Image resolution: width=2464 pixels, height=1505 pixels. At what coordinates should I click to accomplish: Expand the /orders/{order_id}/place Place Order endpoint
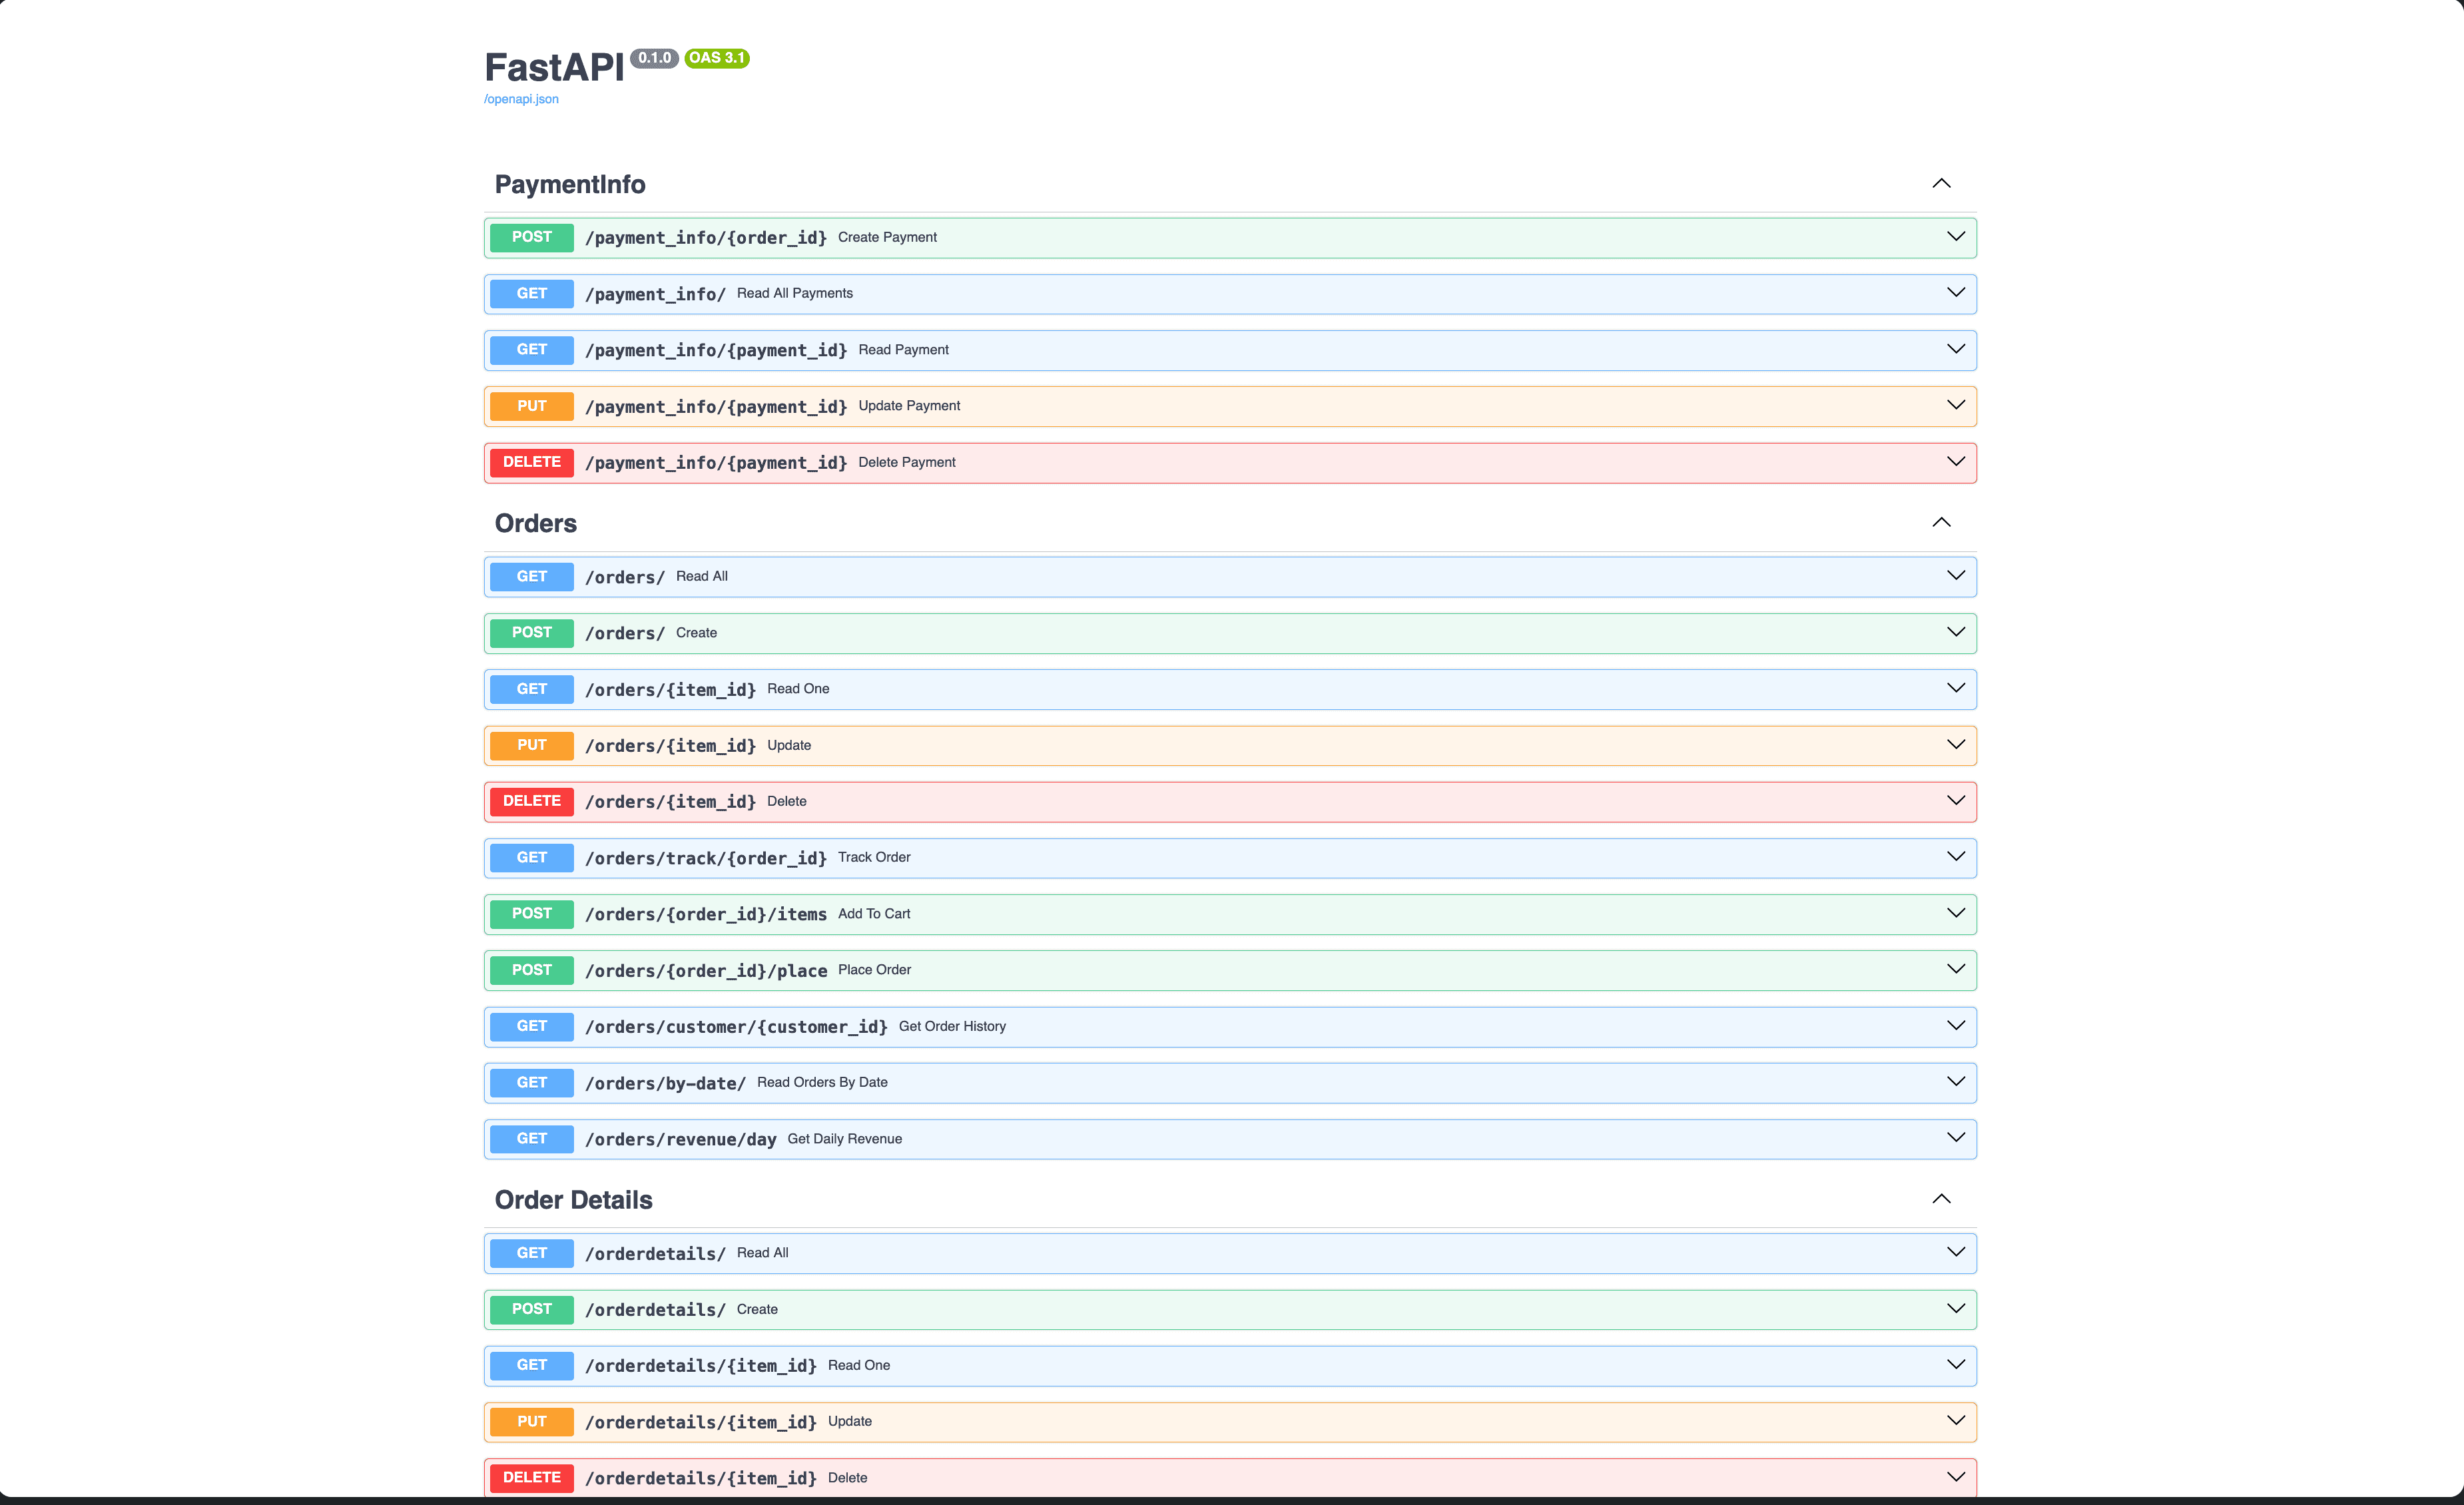point(1954,969)
